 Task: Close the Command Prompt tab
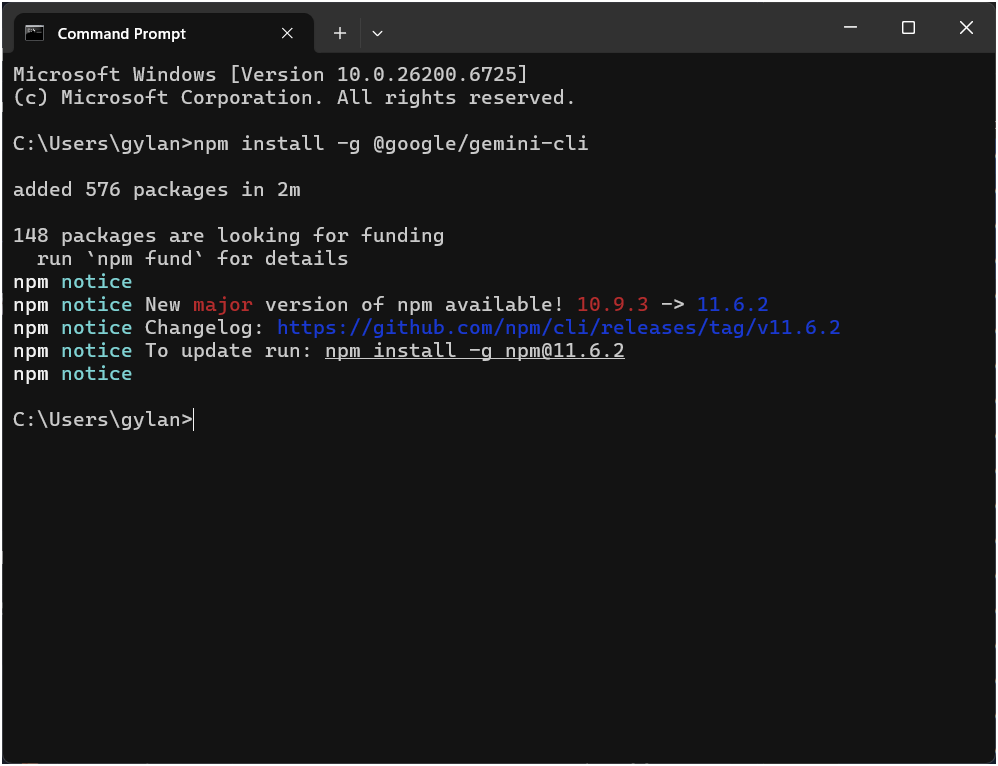point(287,33)
